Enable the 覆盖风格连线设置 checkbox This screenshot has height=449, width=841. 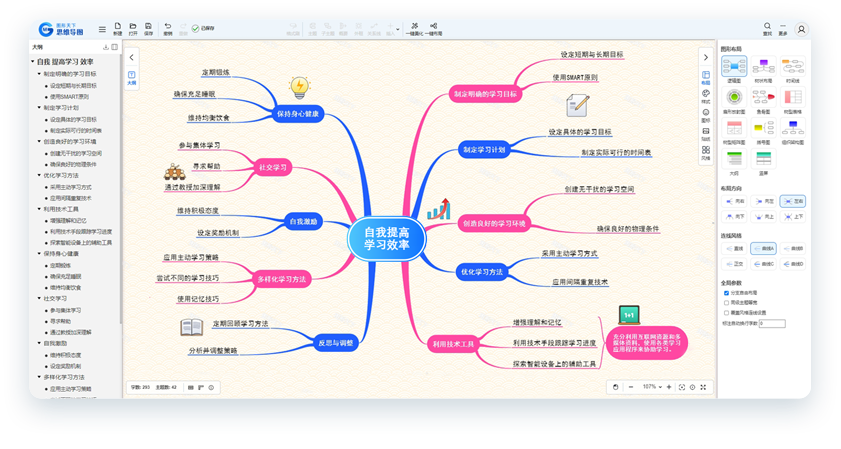(725, 313)
